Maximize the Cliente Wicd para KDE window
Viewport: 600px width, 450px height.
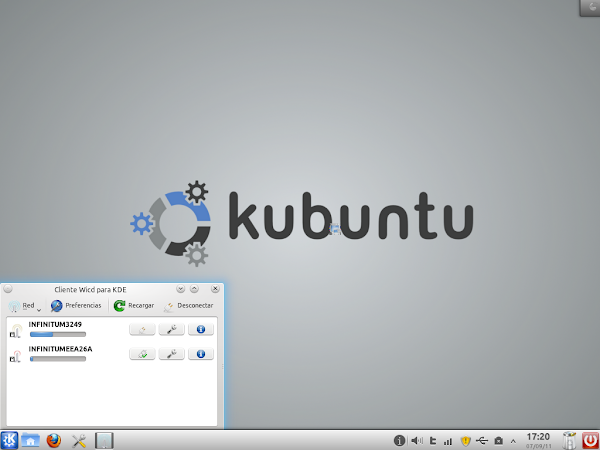(194, 289)
